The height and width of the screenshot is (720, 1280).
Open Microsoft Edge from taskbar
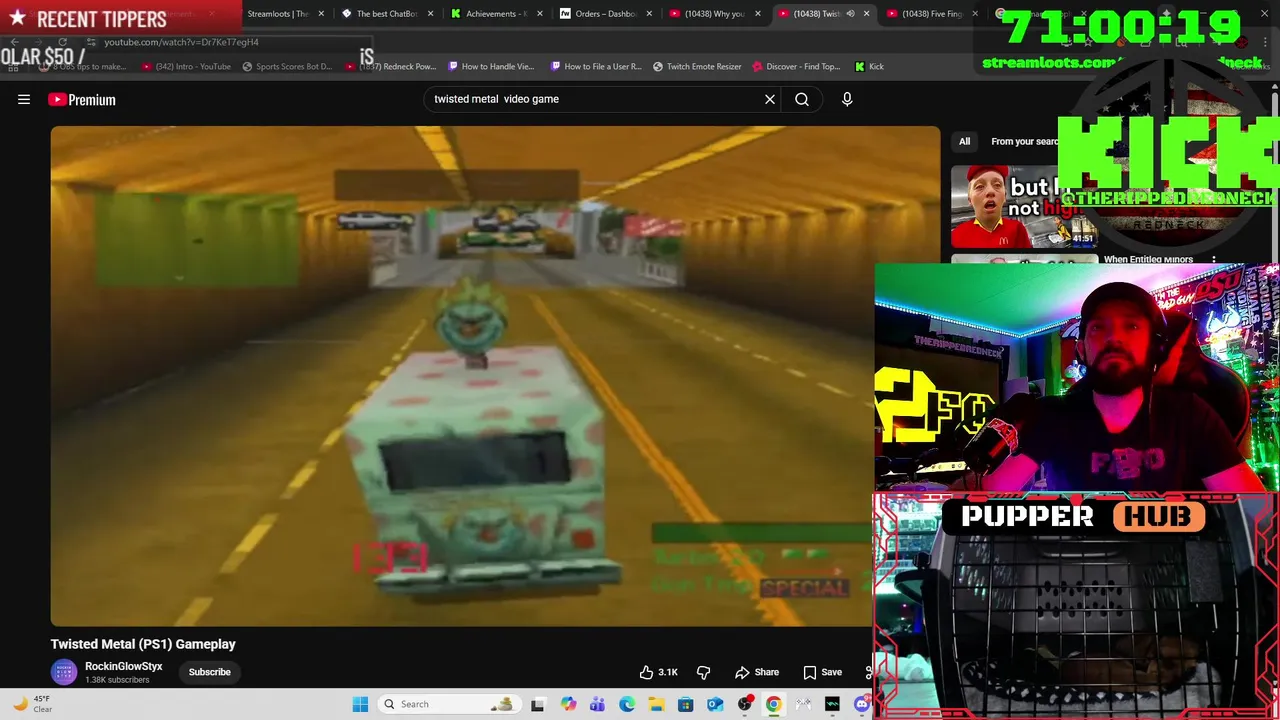click(627, 704)
